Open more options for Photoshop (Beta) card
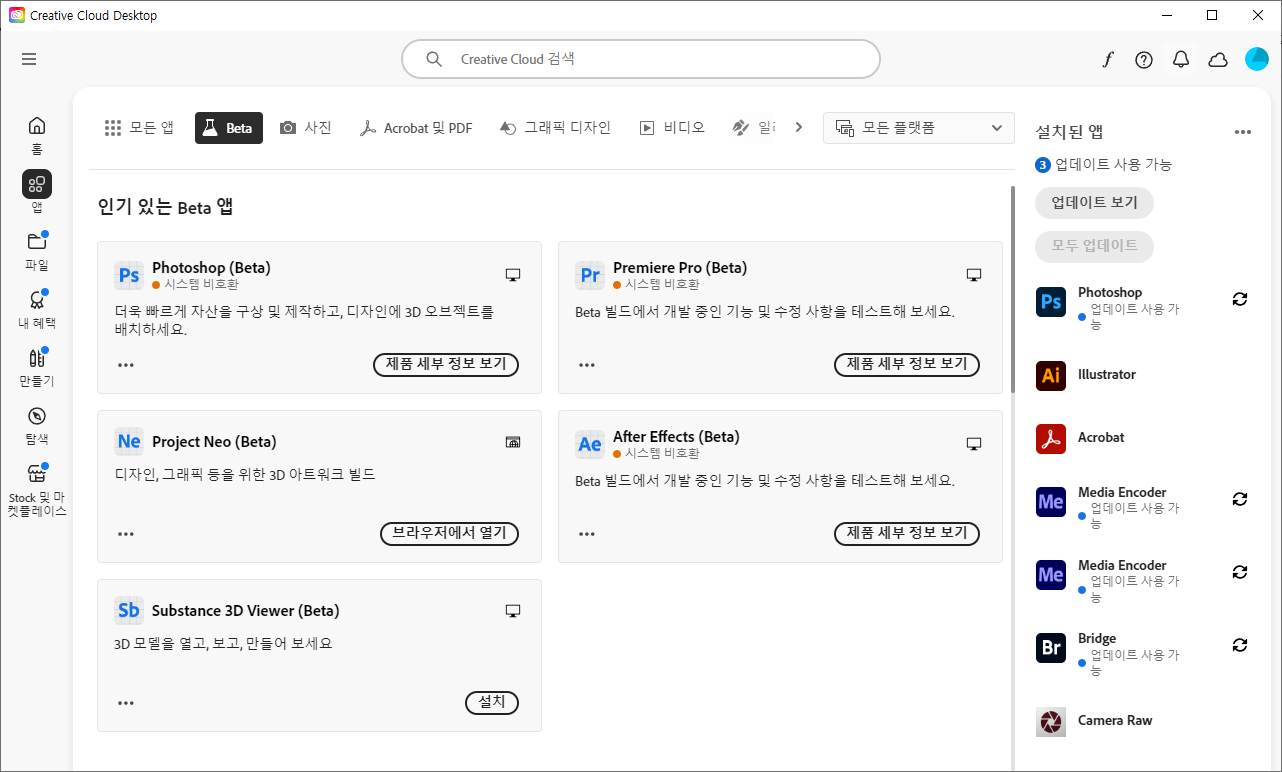 (126, 365)
